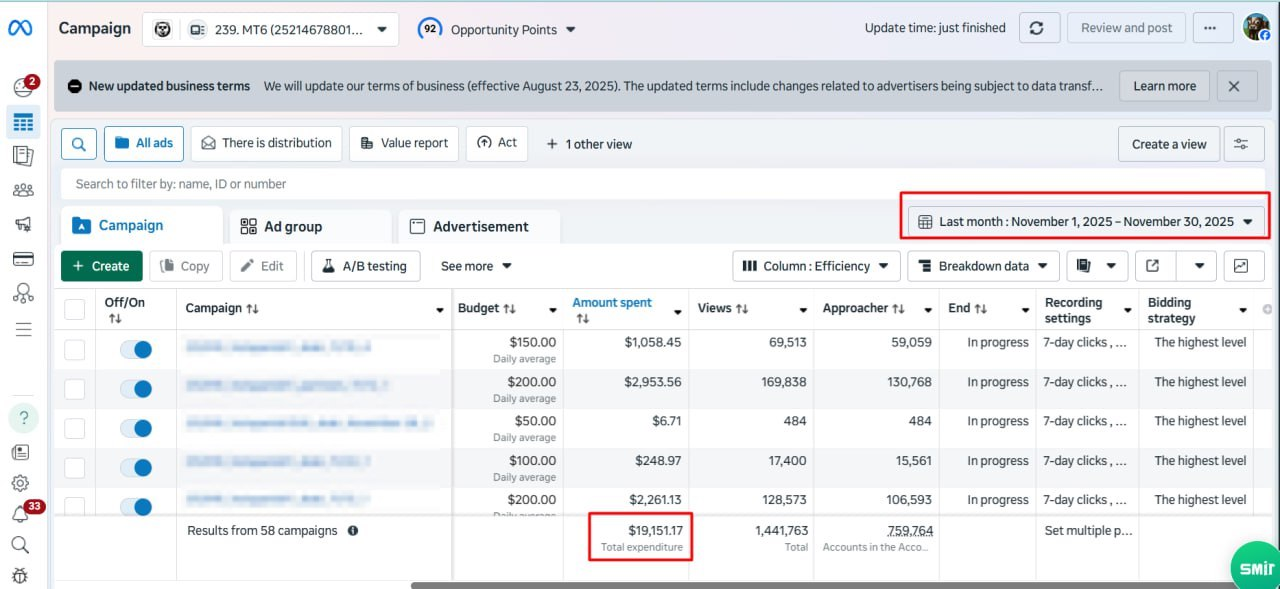Image resolution: width=1280 pixels, height=589 pixels.
Task: Open the chart view icon in toolbar
Action: tap(1241, 266)
